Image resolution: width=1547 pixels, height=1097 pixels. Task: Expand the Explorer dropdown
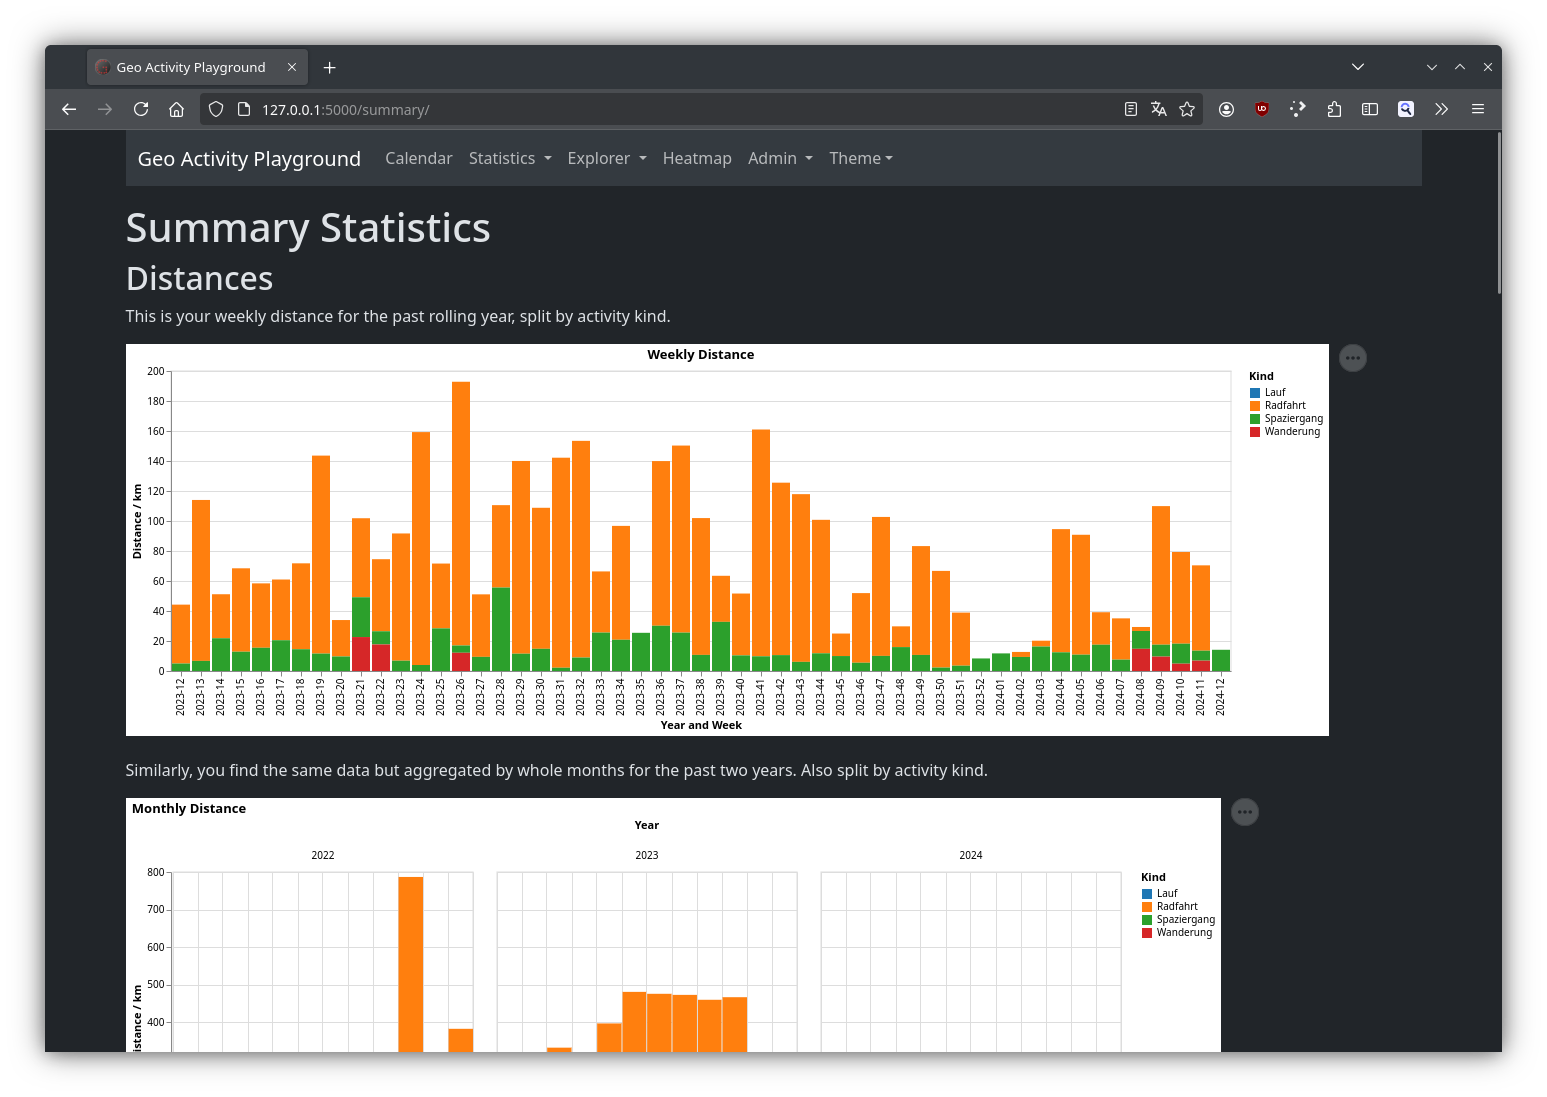[x=607, y=158]
